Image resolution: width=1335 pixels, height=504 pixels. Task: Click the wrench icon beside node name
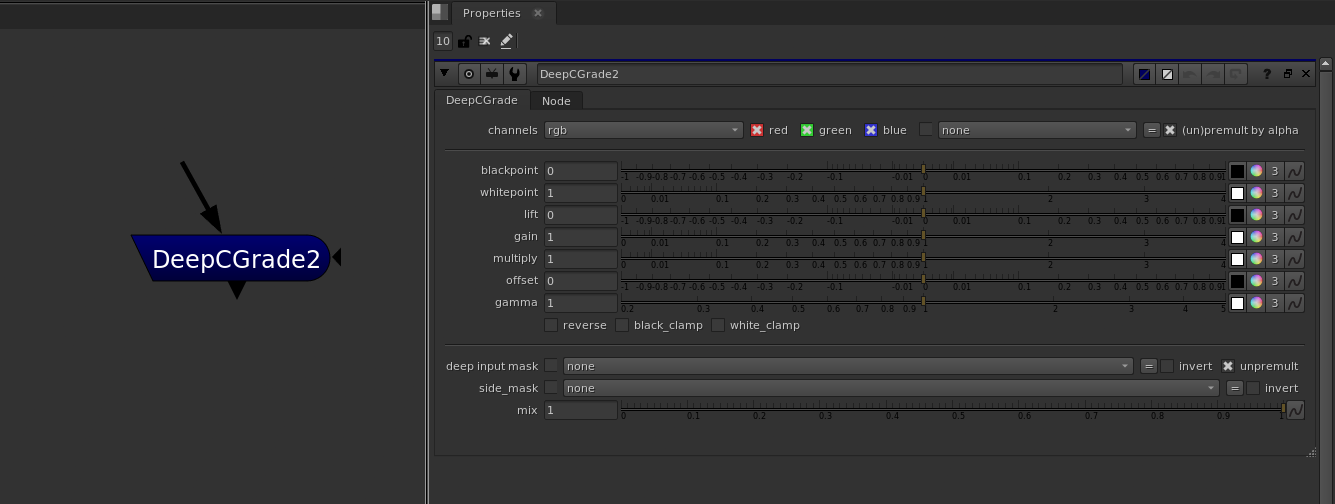514,74
